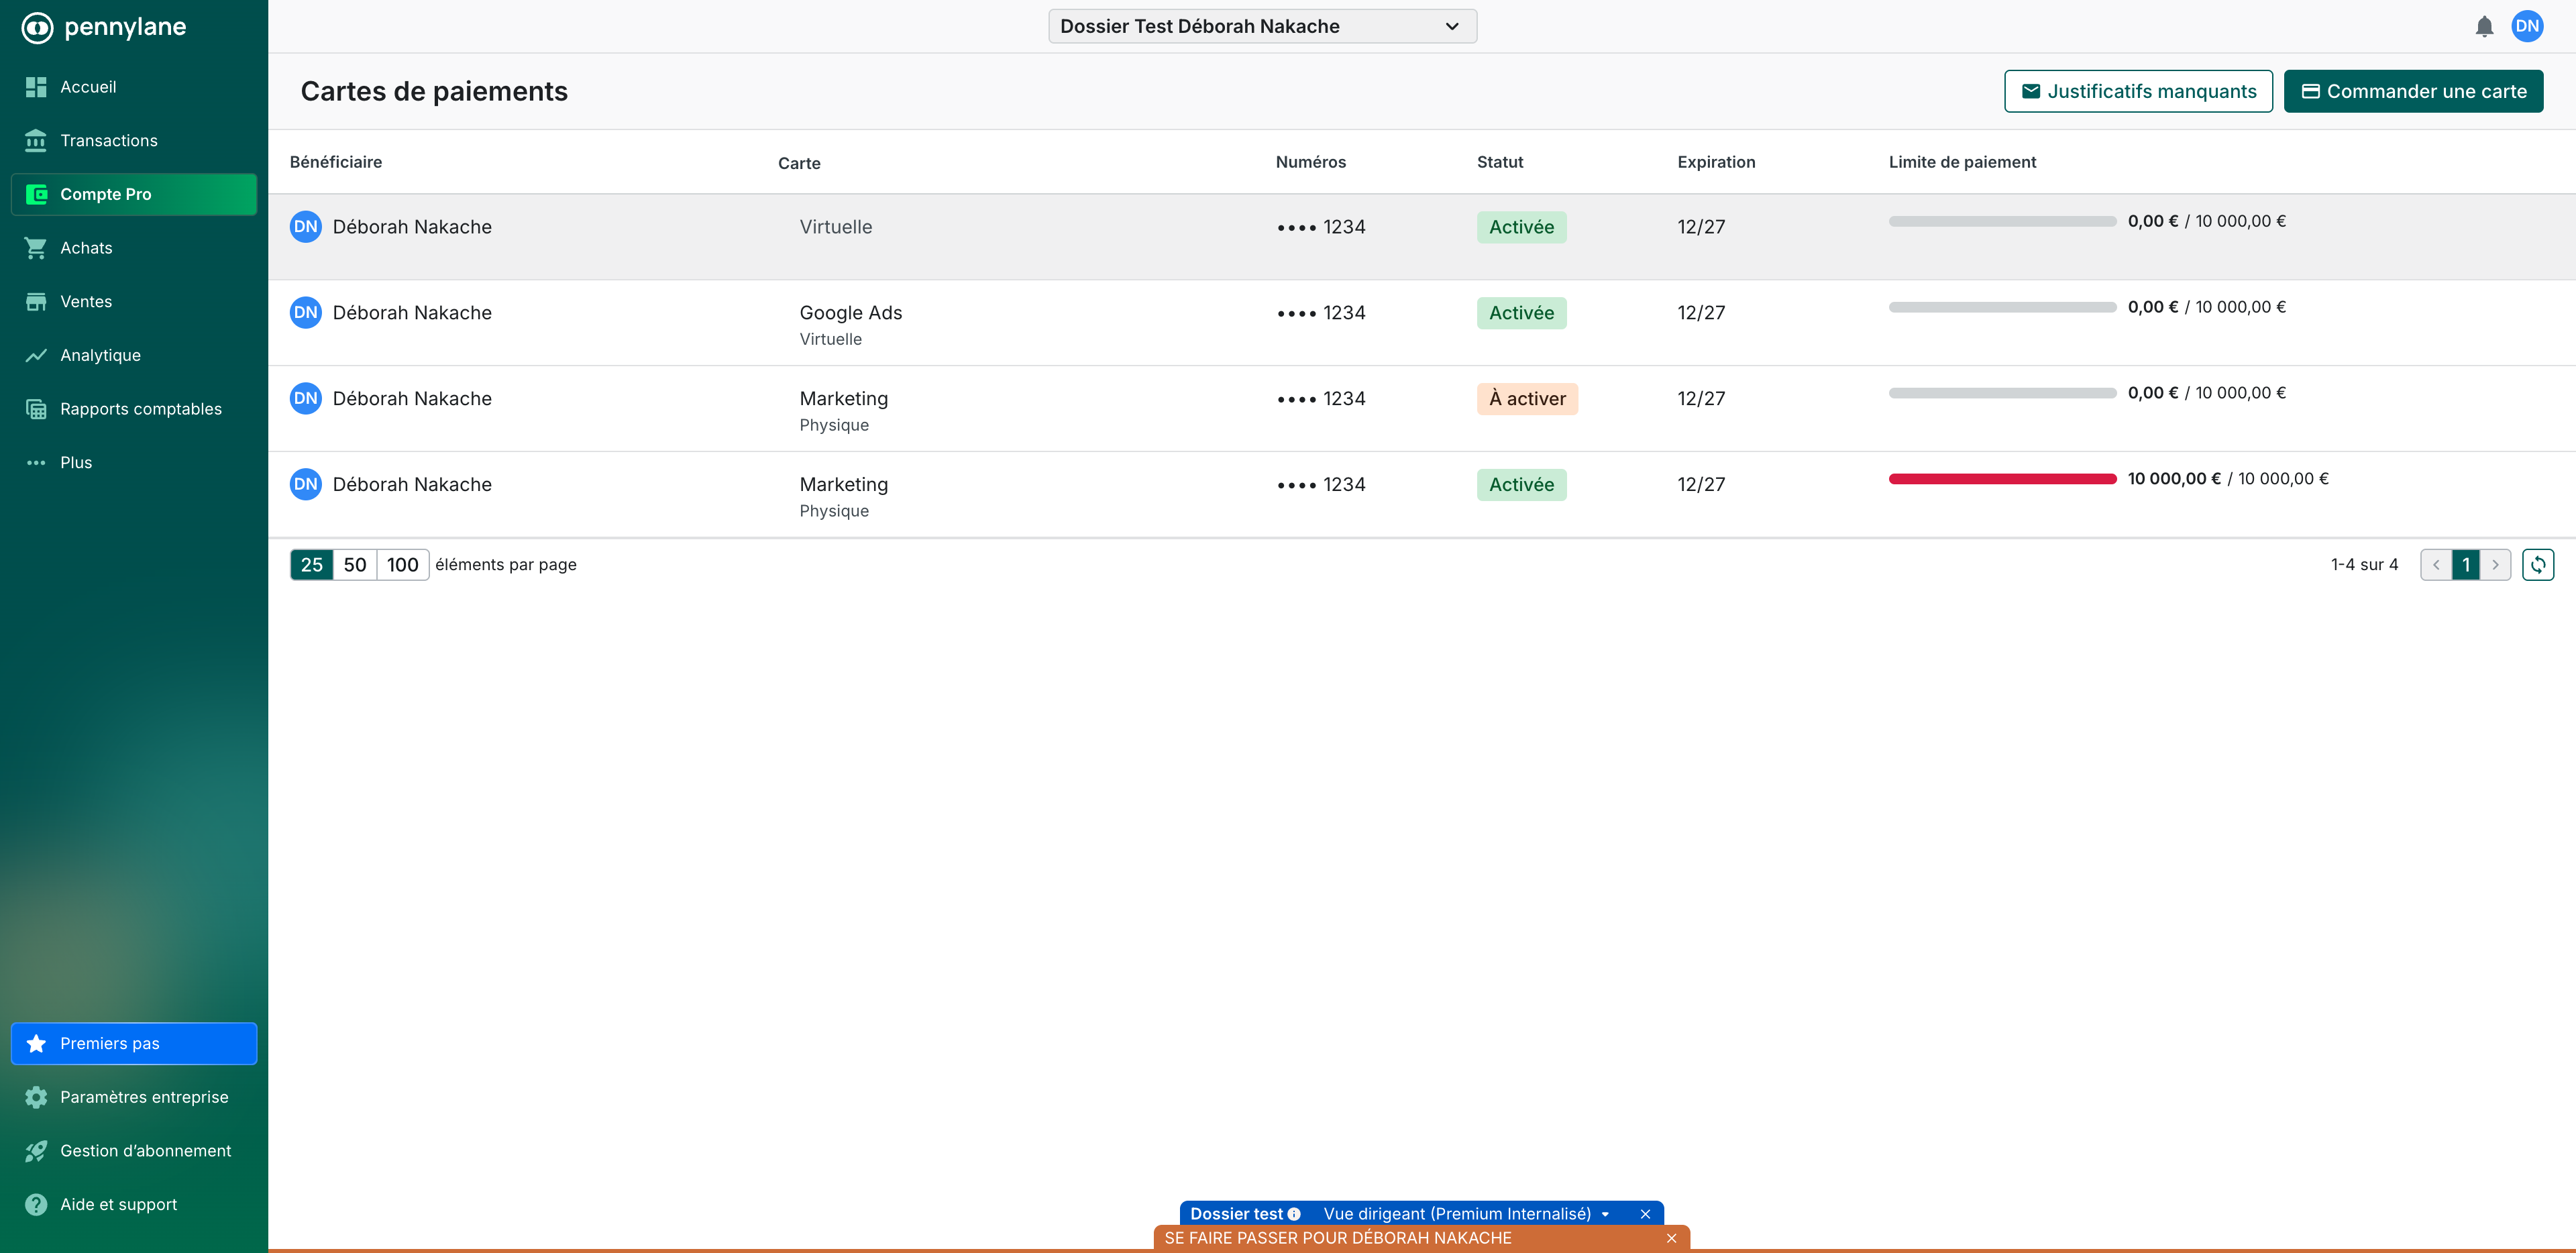Sort by Bénéficiaire column header

click(336, 162)
